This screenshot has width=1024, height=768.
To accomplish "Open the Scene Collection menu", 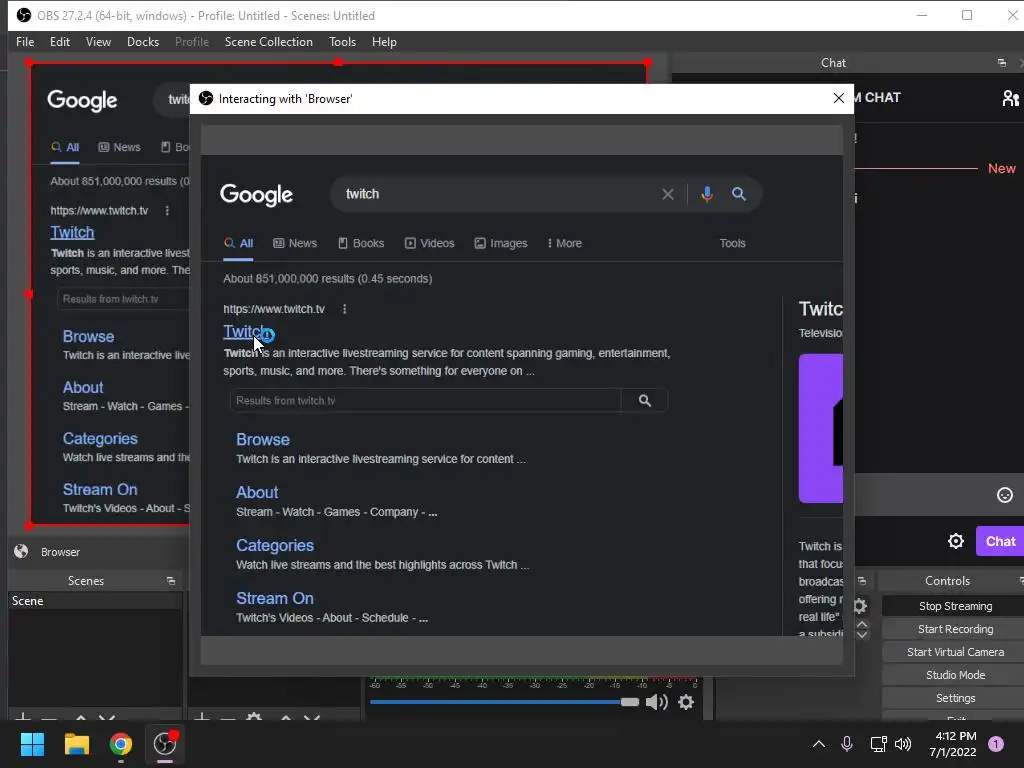I will coord(268,42).
